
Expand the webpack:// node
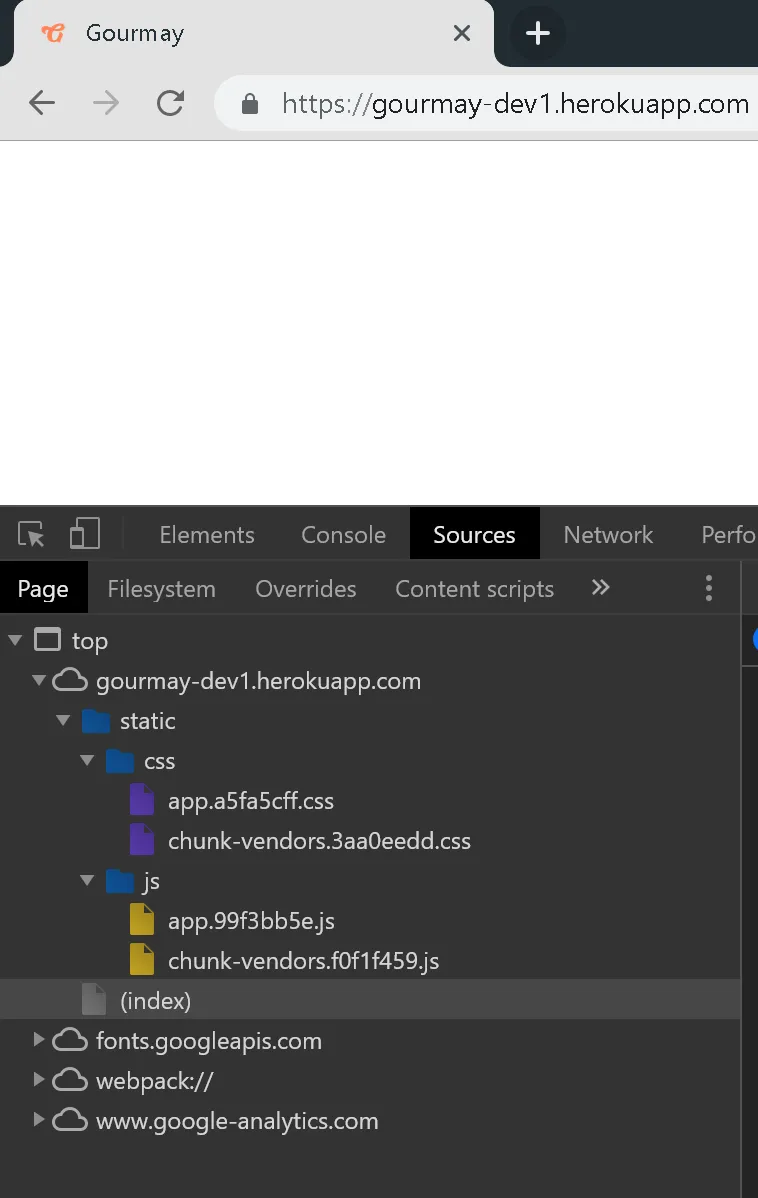(38, 1079)
